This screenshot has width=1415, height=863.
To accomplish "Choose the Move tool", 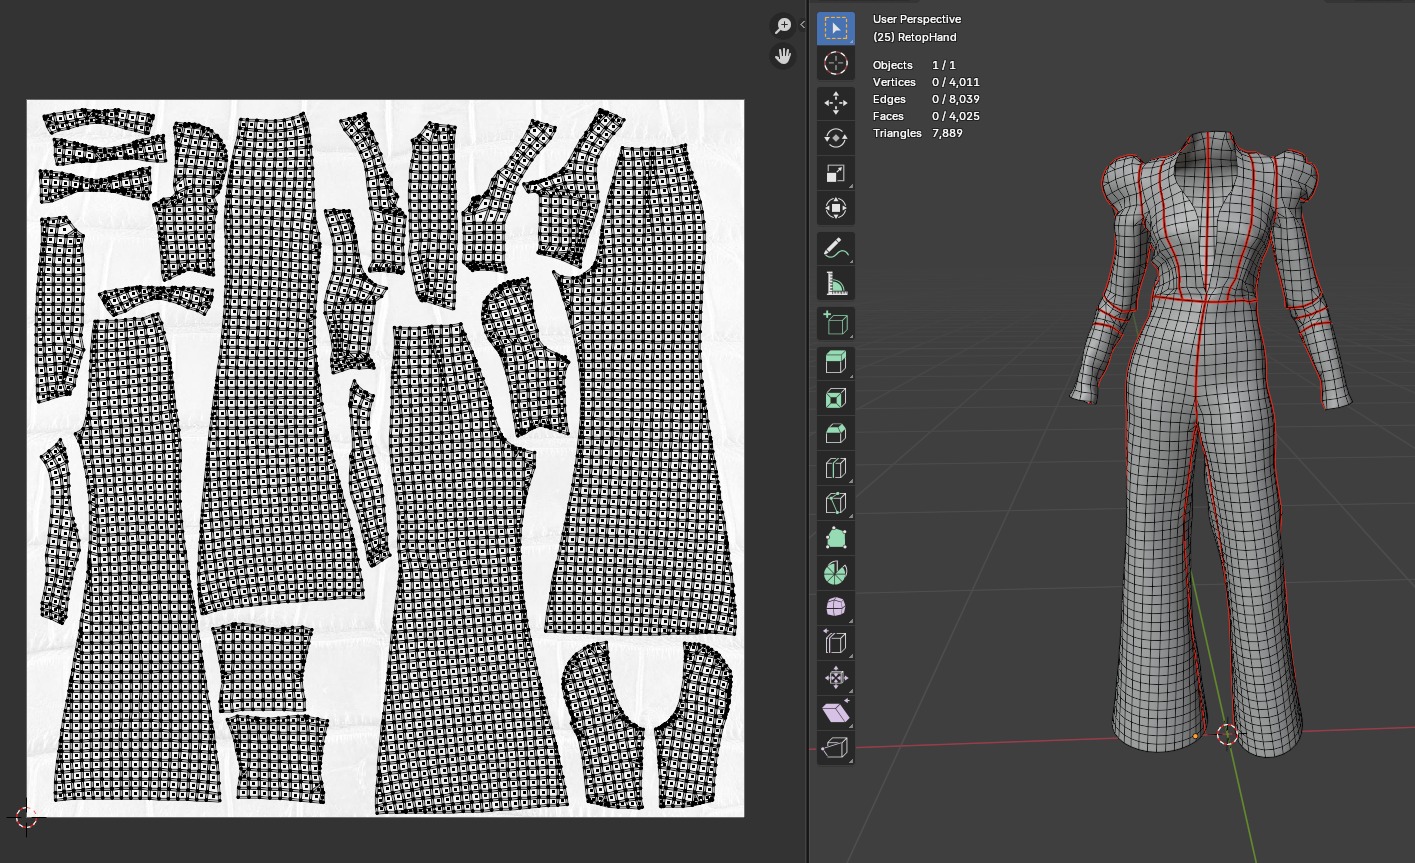I will pos(836,102).
